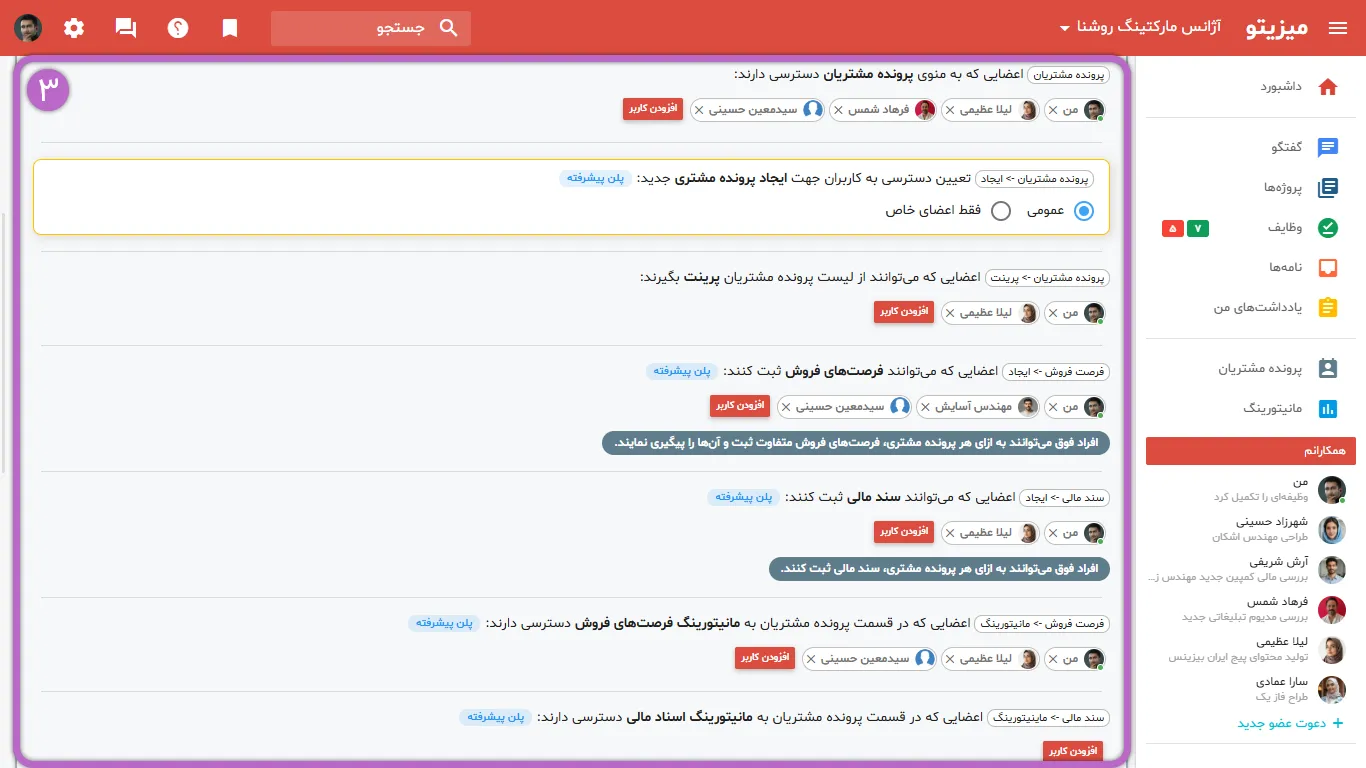Click افزودن کاربر in the فرصت فروش -> ایجاد section

tap(741, 406)
